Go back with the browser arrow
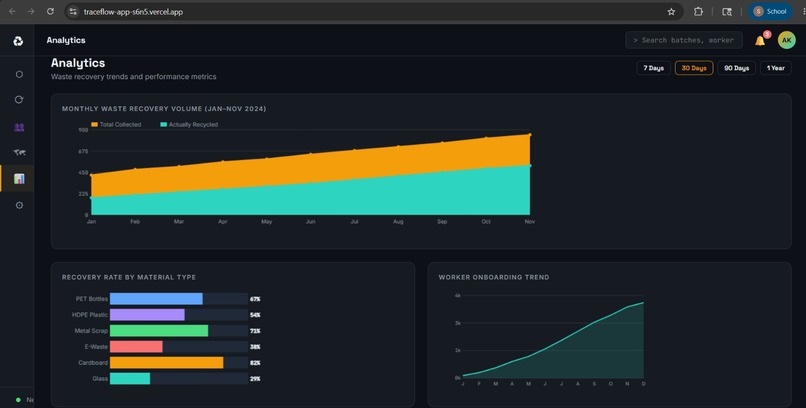Image resolution: width=806 pixels, height=408 pixels. (x=12, y=11)
